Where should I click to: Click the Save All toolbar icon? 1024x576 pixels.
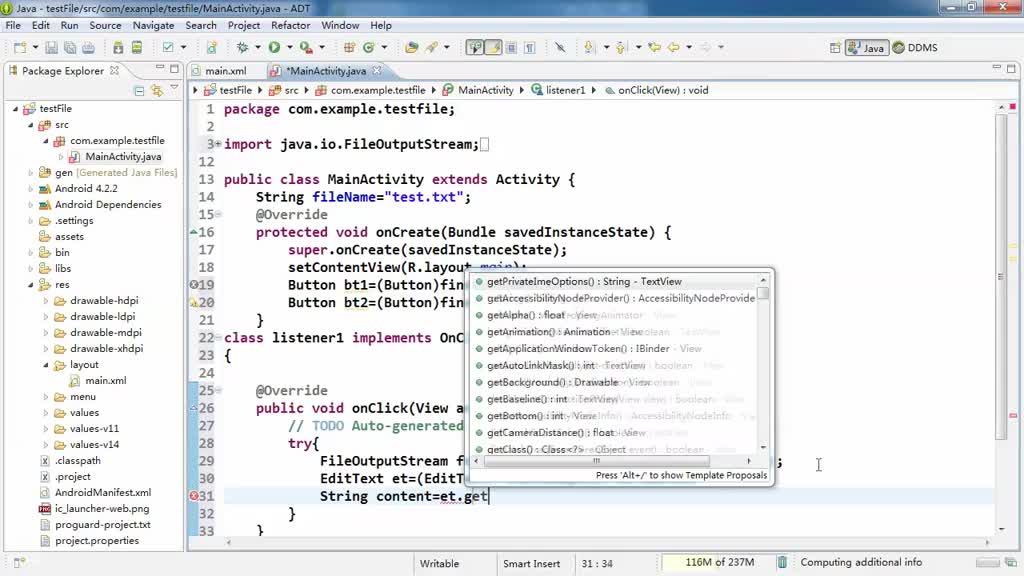click(70, 48)
